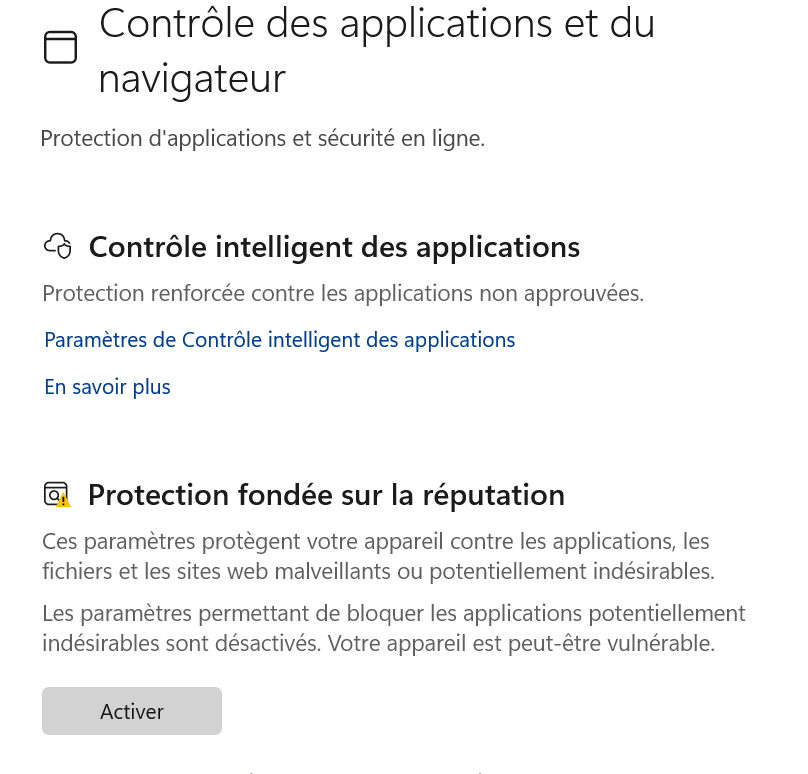Click the line starting "Ces paramètres protègent votre appareil"

coord(375,542)
